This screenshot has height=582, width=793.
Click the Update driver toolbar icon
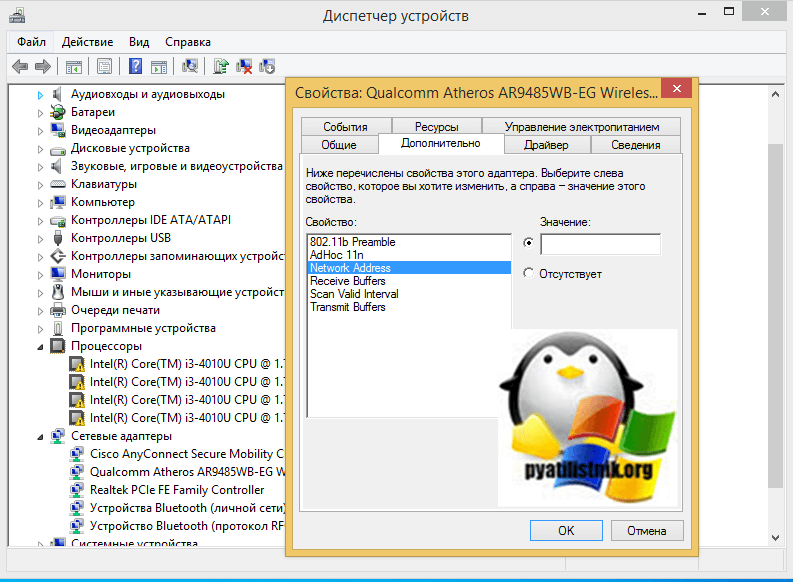pos(221,66)
